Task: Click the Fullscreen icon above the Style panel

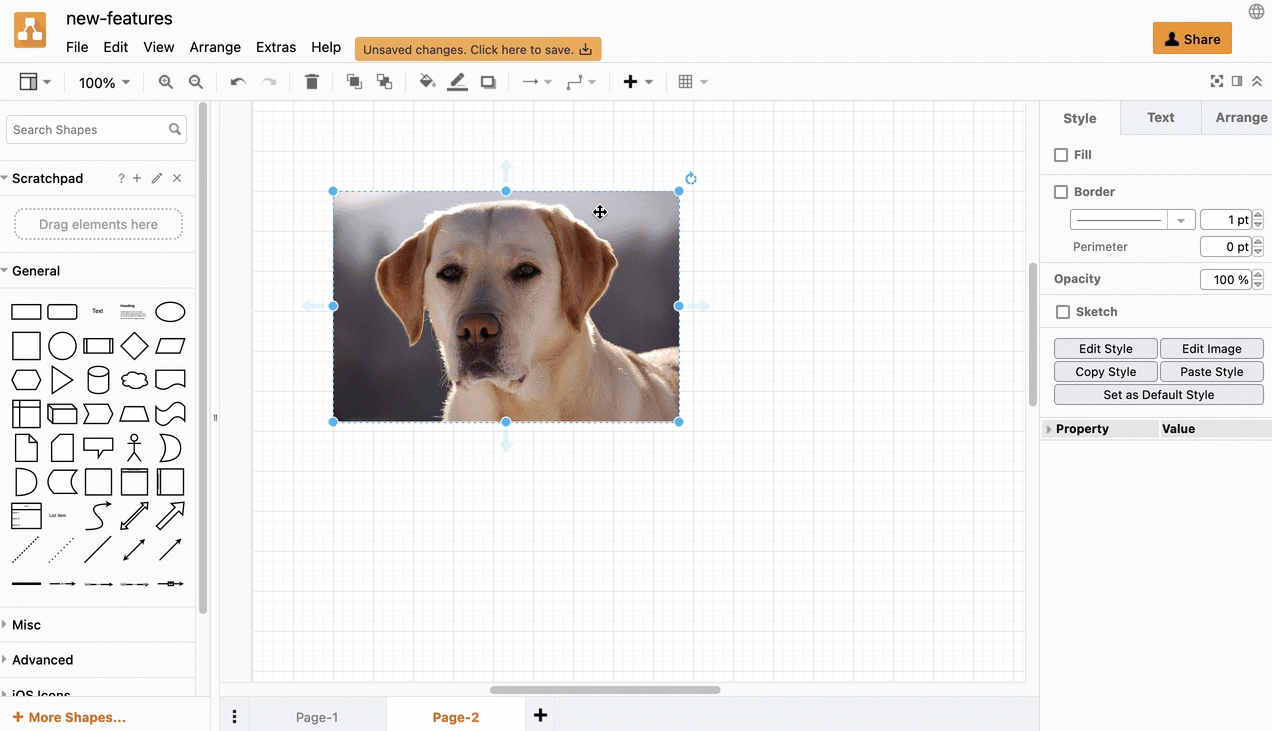Action: tap(1216, 81)
